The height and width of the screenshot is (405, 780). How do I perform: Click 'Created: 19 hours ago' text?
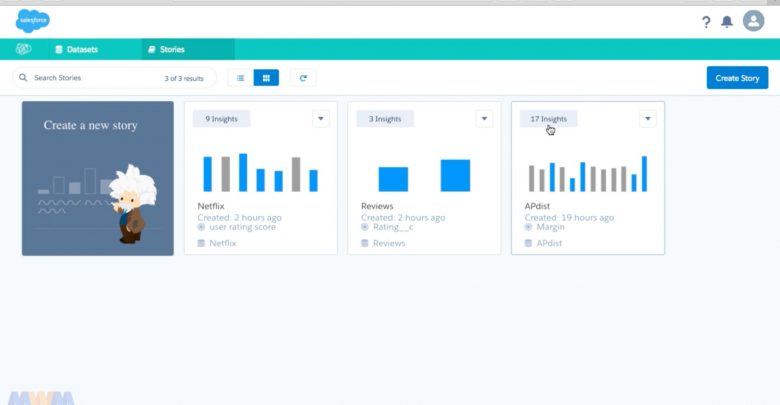pos(569,217)
